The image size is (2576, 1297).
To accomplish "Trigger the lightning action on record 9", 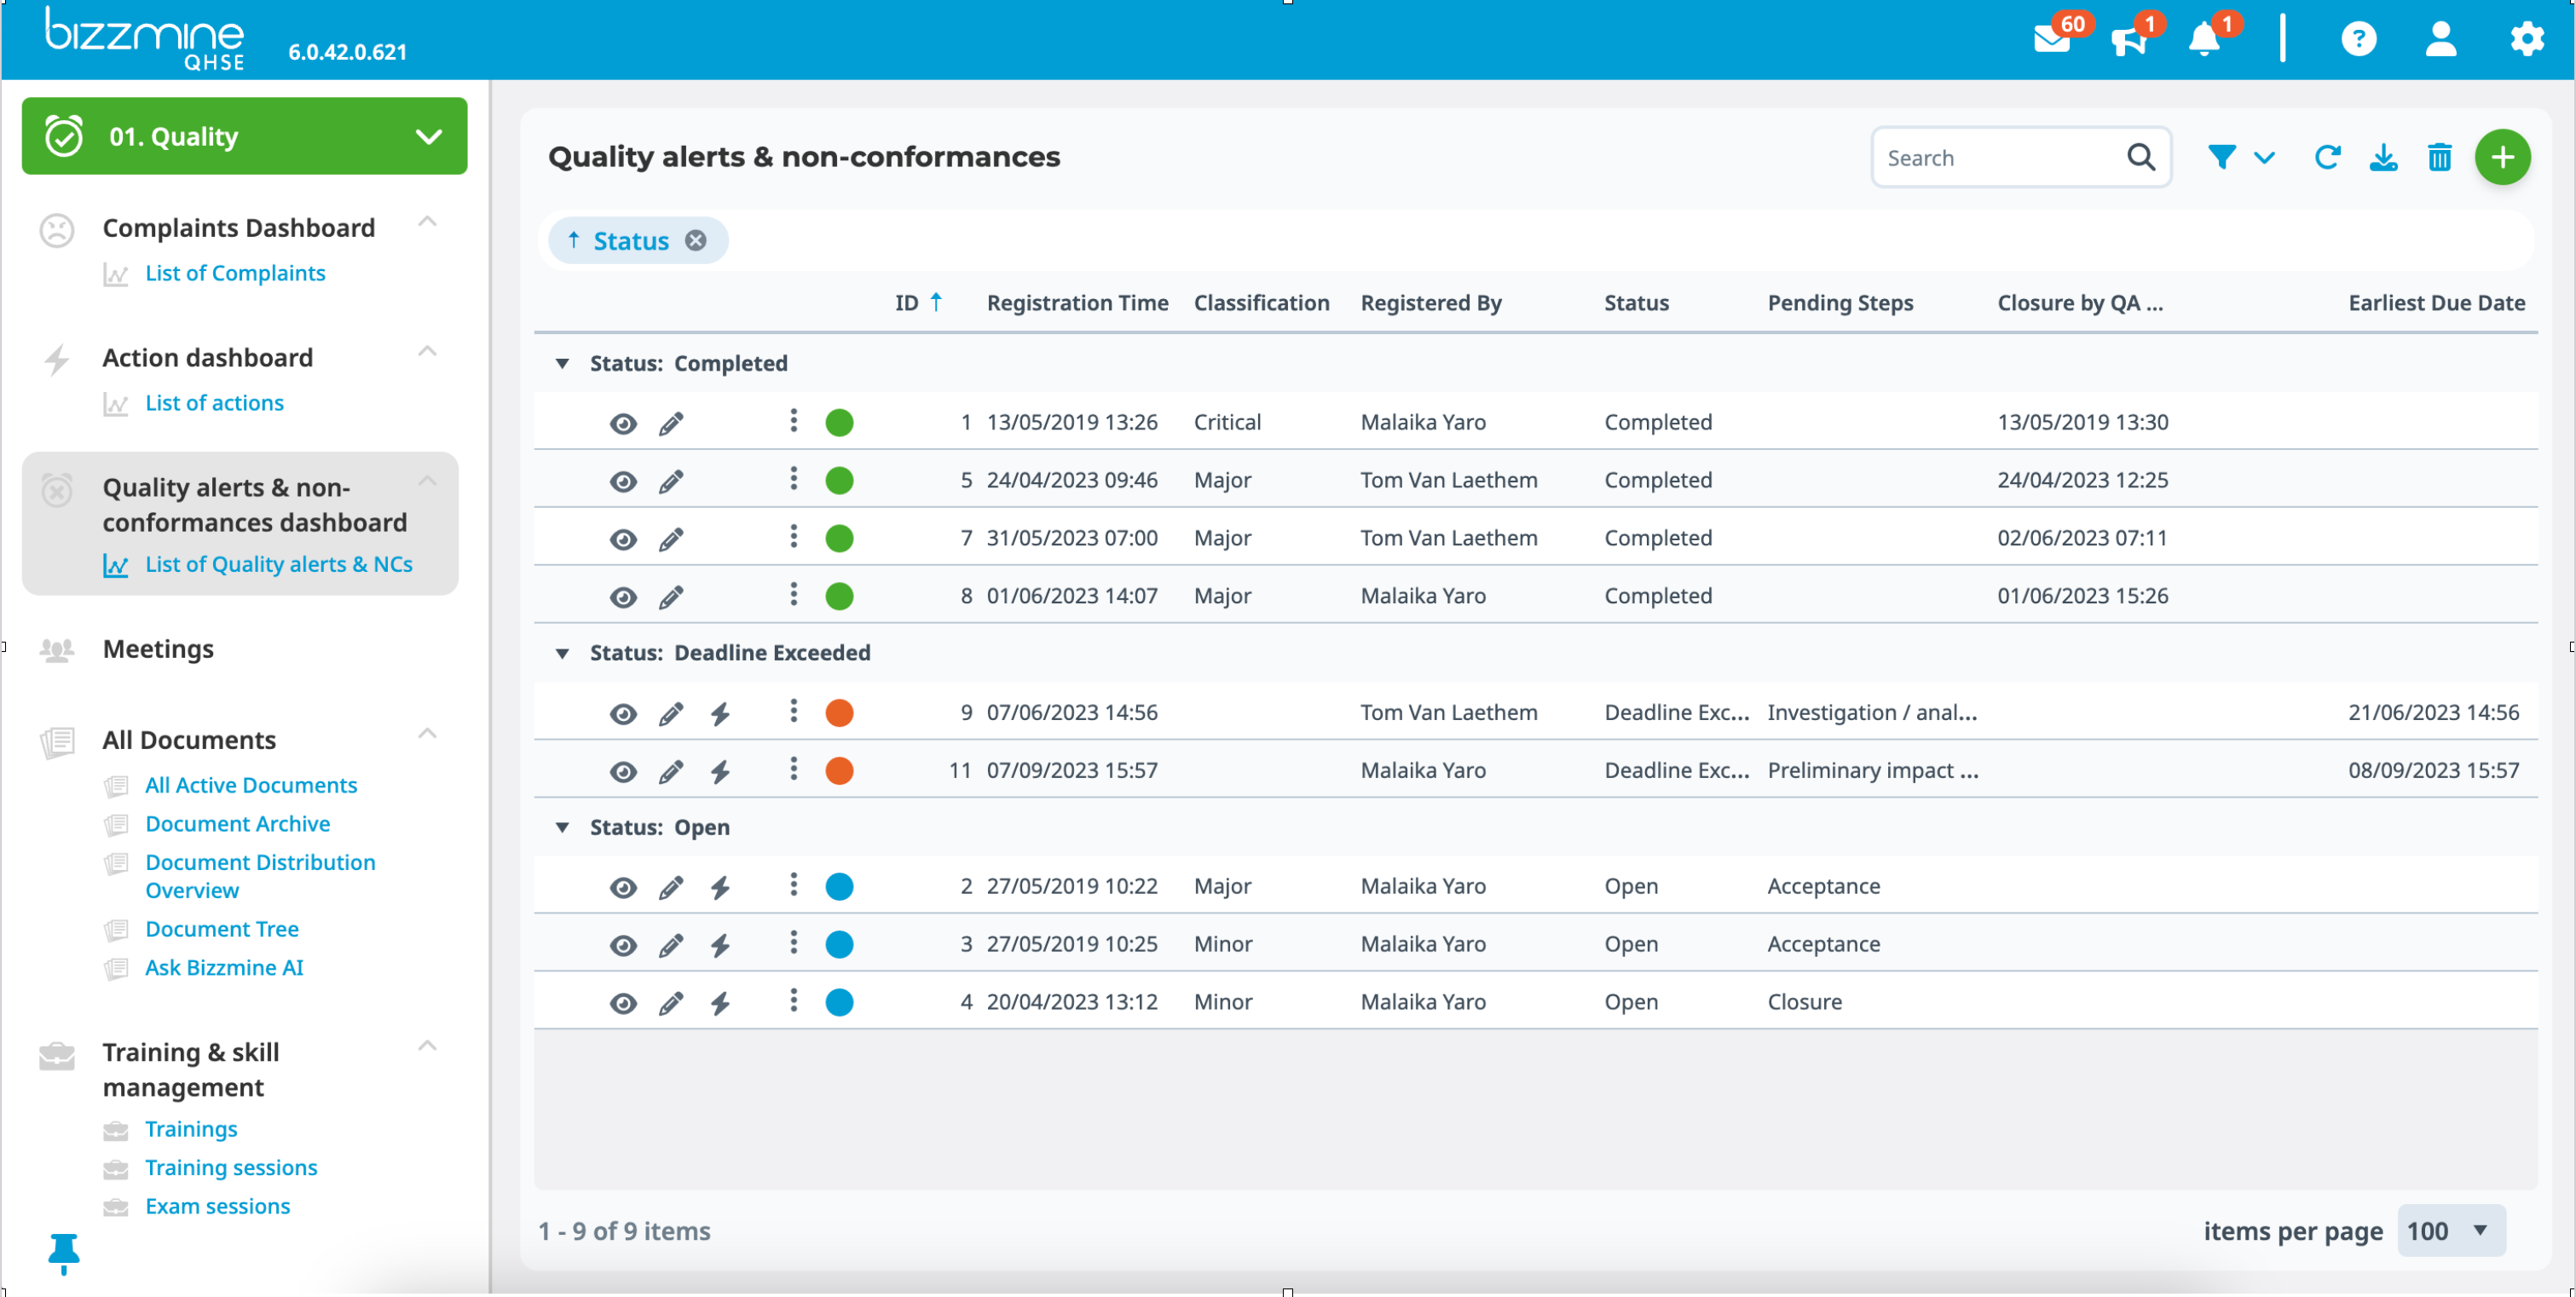I will [721, 713].
